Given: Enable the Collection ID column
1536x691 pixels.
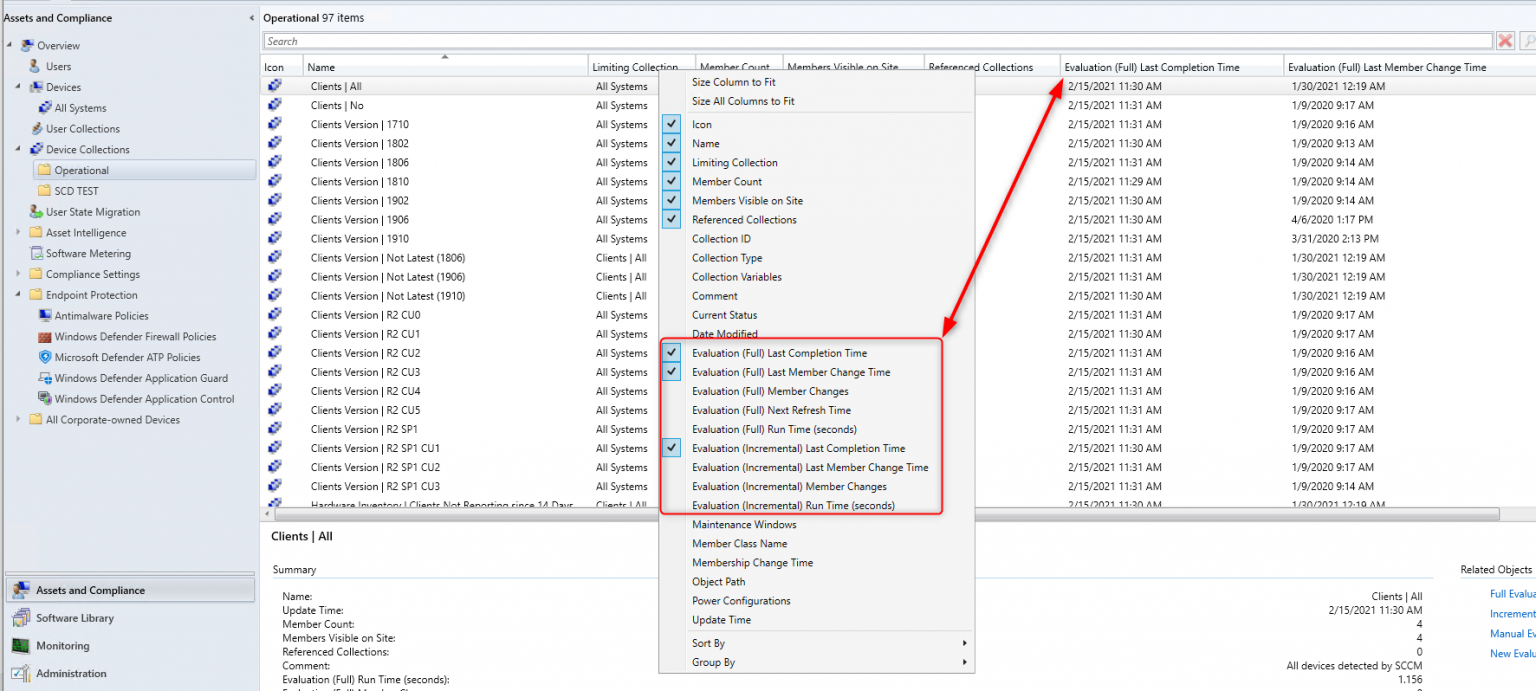Looking at the screenshot, I should pyautogui.click(x=721, y=238).
